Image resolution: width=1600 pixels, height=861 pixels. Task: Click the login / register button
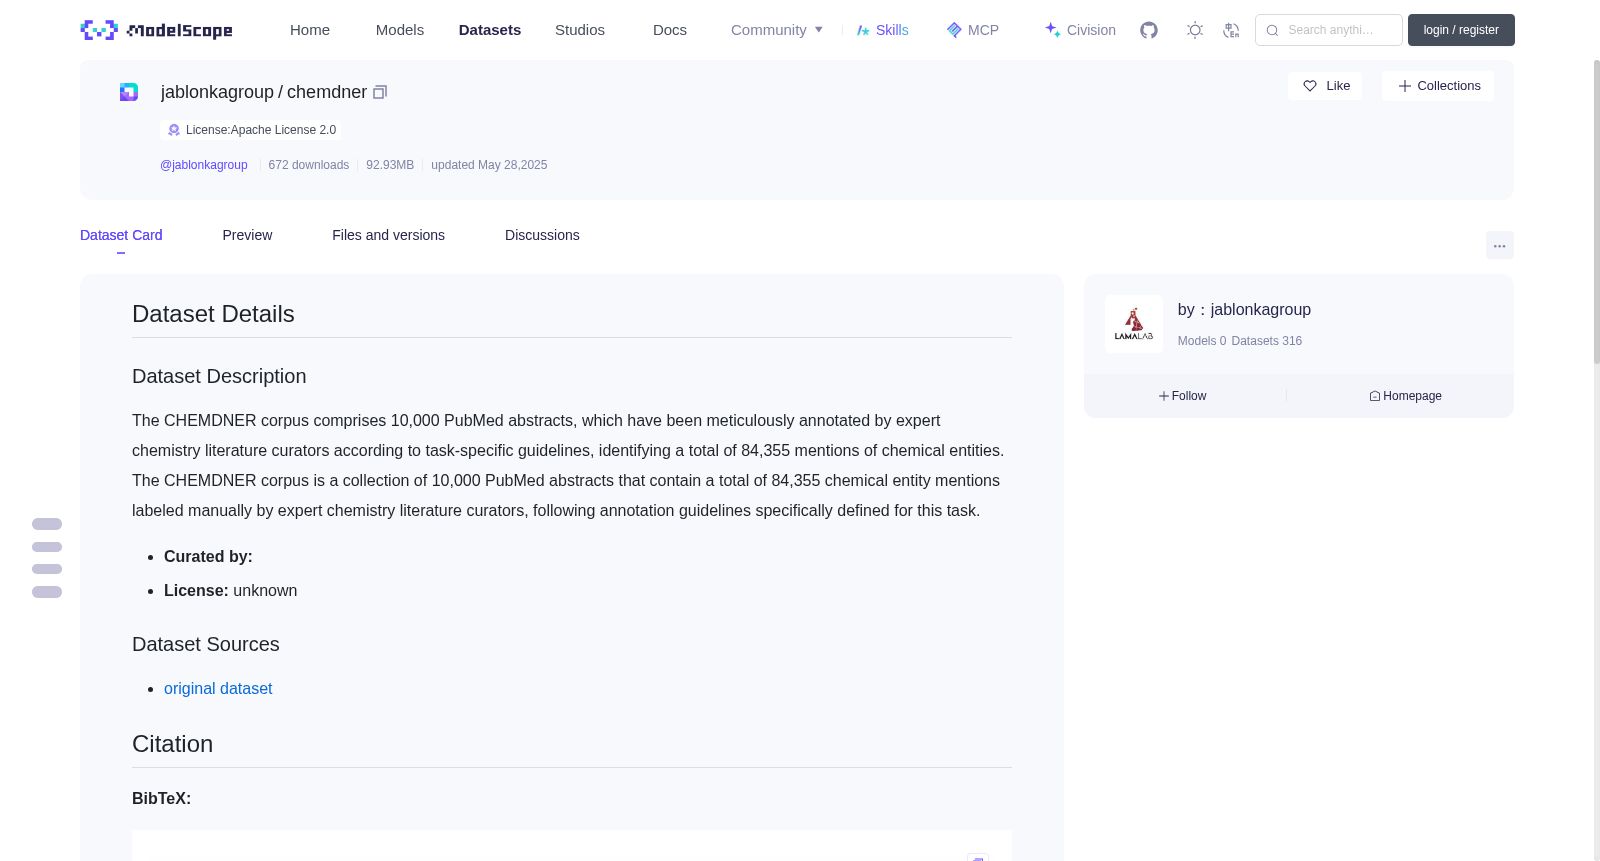pos(1461,30)
